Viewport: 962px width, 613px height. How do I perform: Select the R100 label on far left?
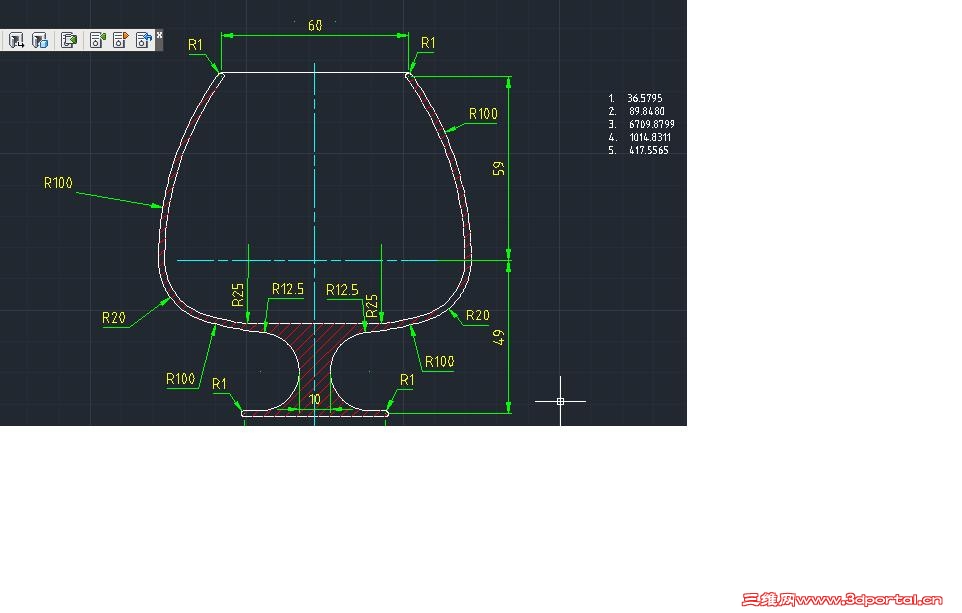(x=58, y=183)
